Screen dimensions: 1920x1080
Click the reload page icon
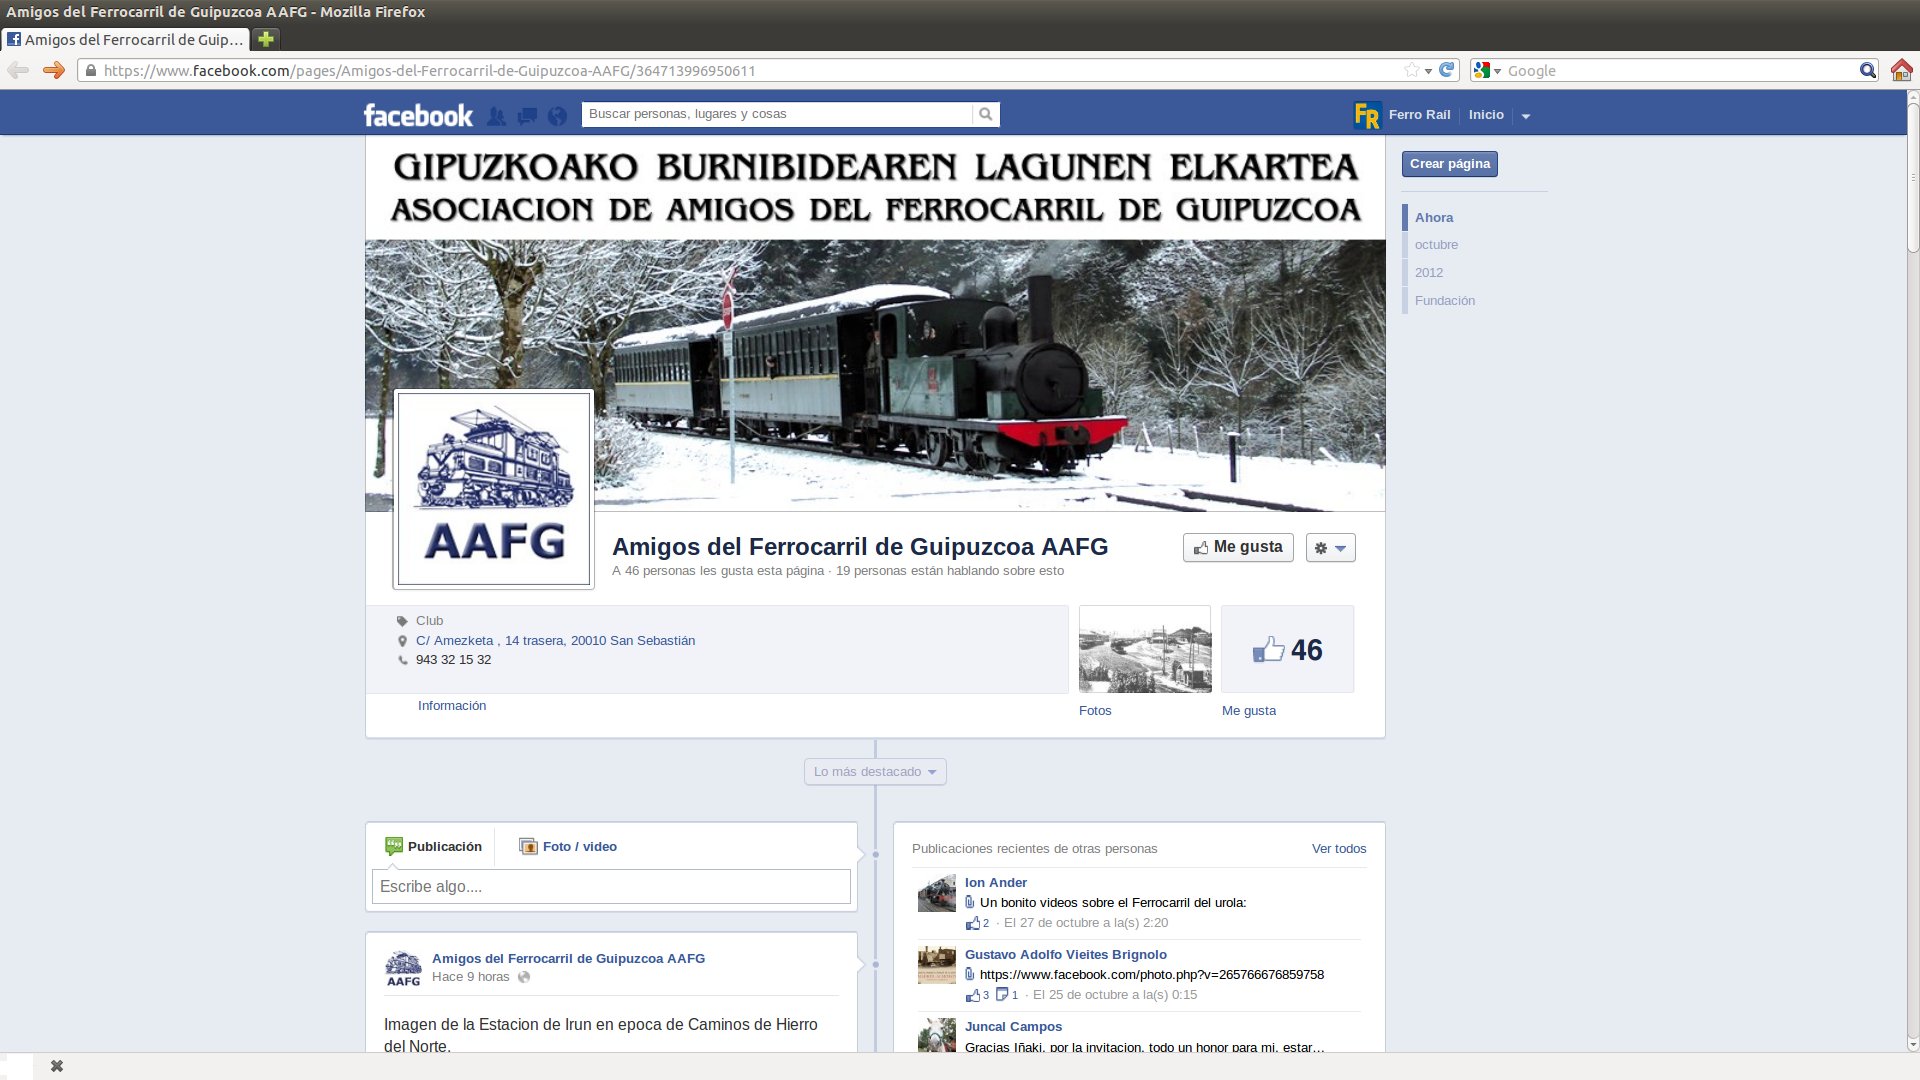1447,70
